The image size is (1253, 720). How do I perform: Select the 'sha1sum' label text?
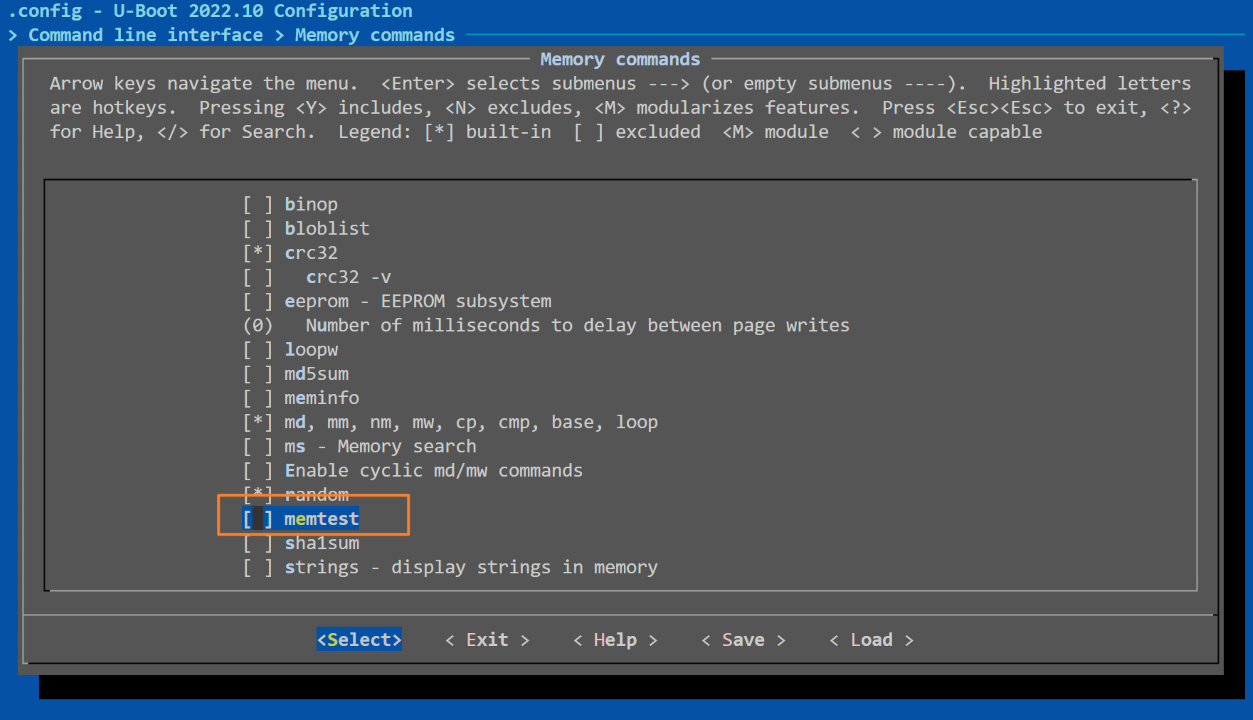click(322, 543)
